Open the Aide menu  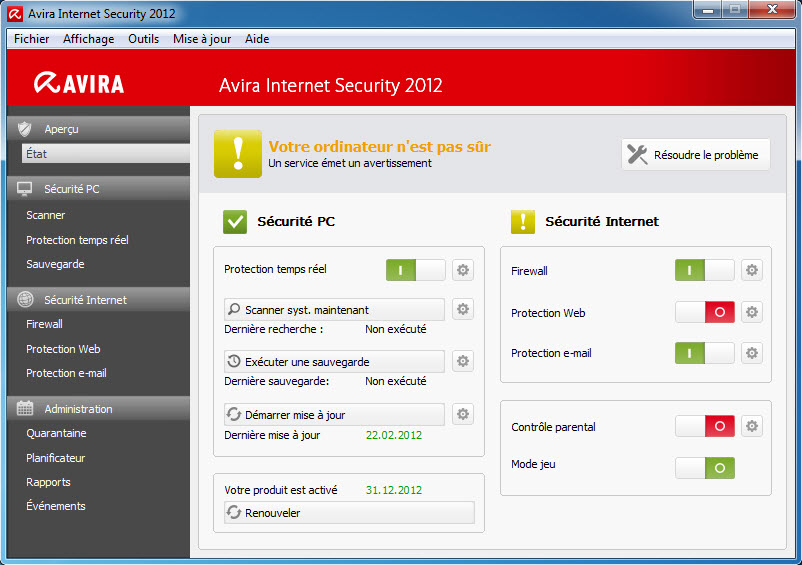click(x=257, y=39)
